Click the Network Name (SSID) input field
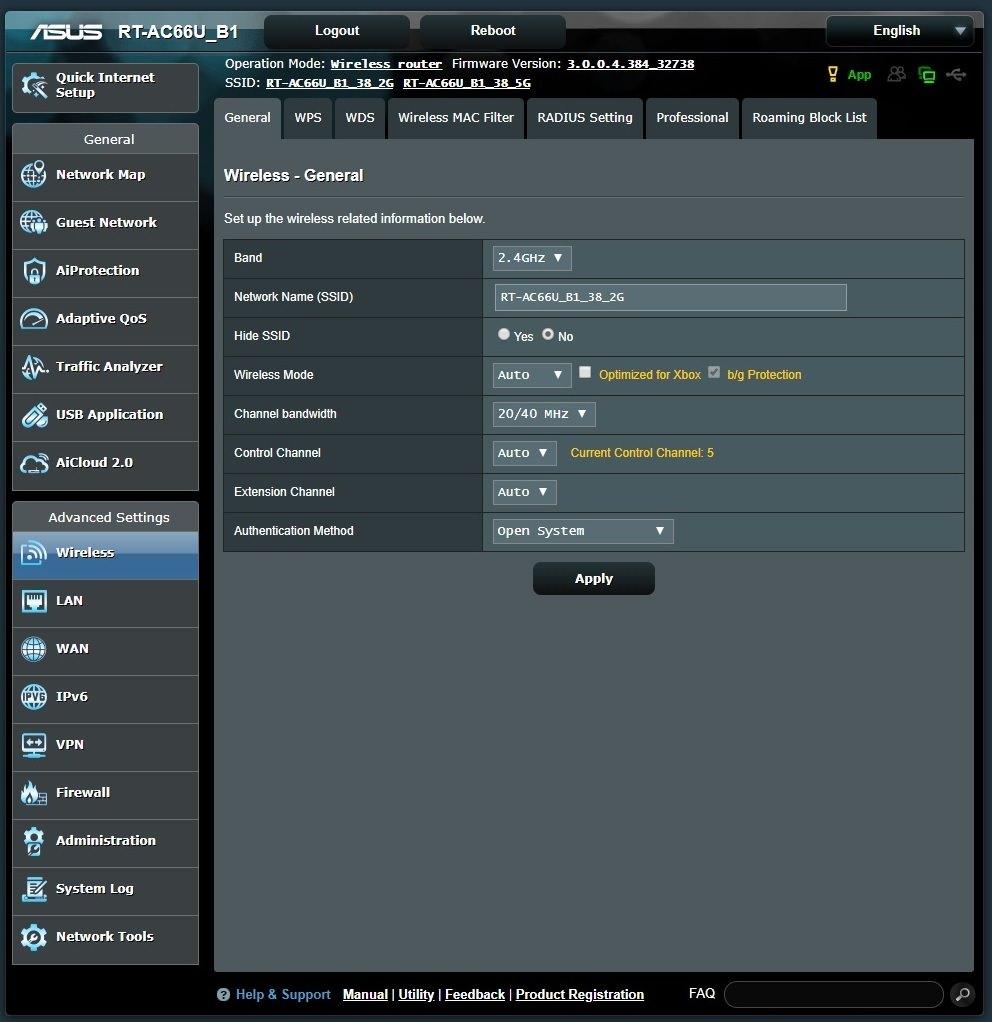This screenshot has height=1022, width=992. 671,297
